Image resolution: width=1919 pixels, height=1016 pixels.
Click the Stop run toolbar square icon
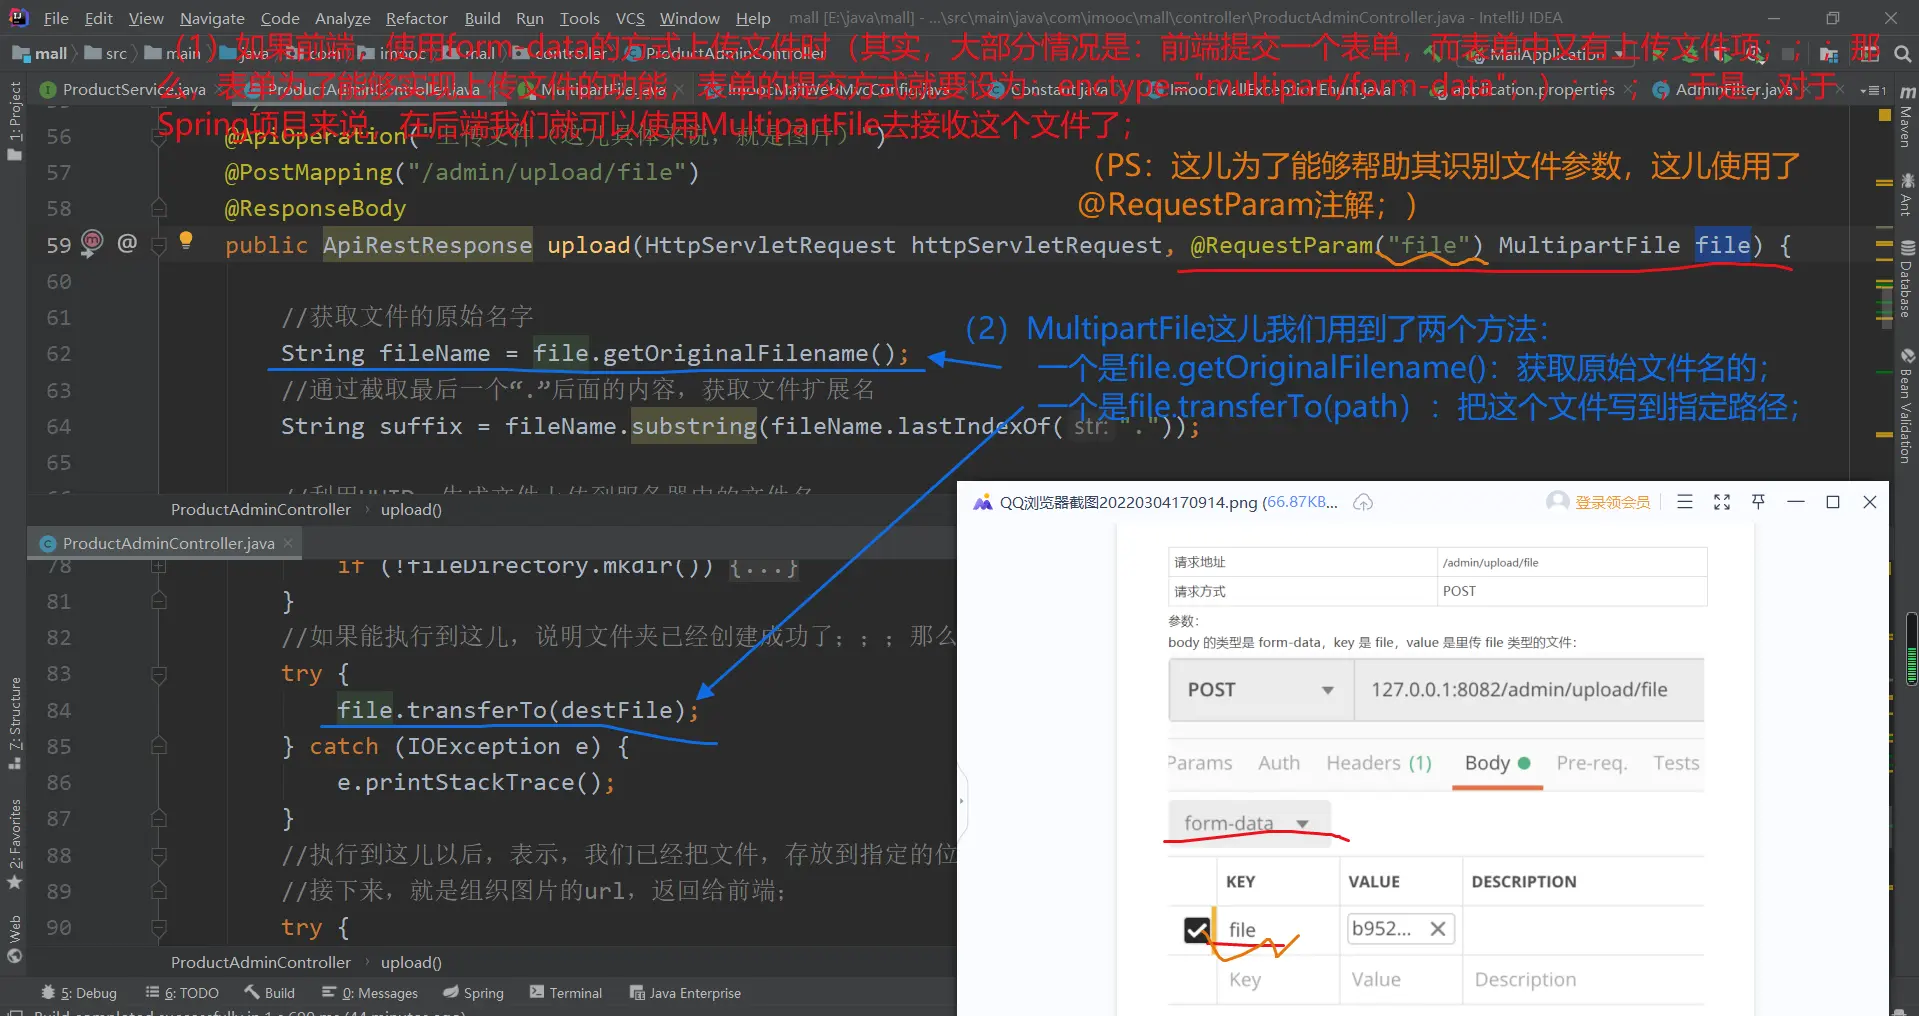tap(1788, 54)
